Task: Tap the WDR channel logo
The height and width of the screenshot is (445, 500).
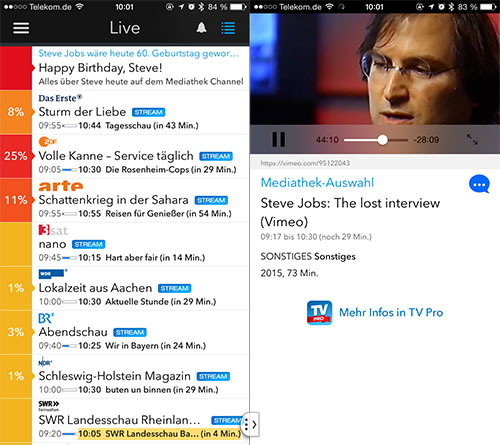Action: [52, 274]
